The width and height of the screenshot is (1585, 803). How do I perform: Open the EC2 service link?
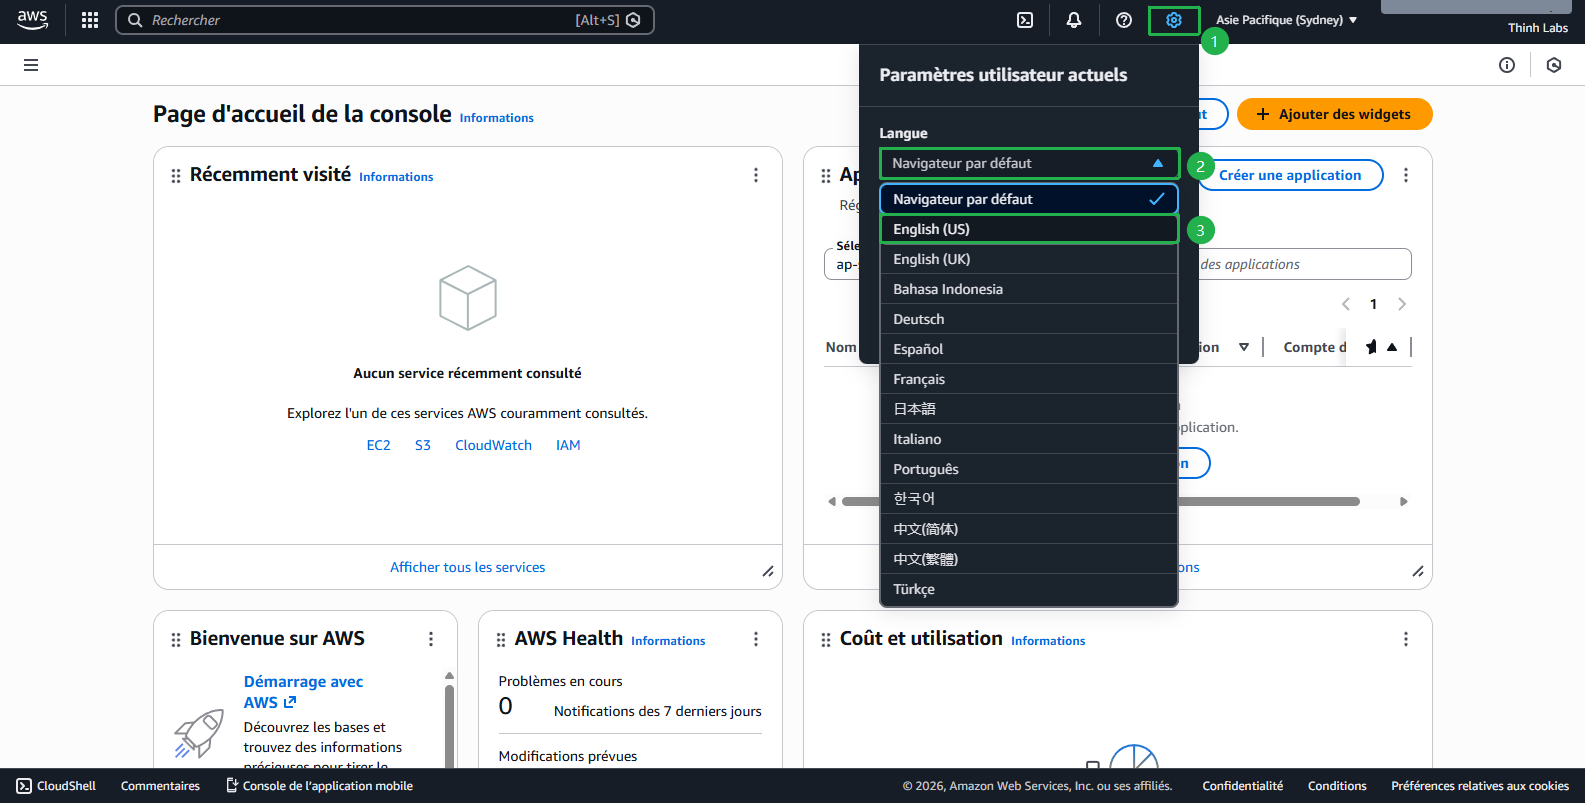[x=378, y=445]
